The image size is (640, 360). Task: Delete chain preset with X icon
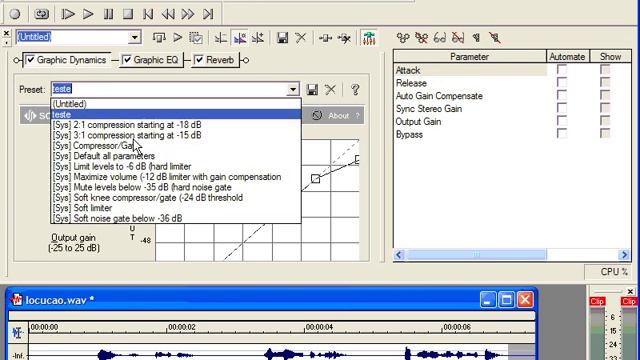click(x=301, y=38)
